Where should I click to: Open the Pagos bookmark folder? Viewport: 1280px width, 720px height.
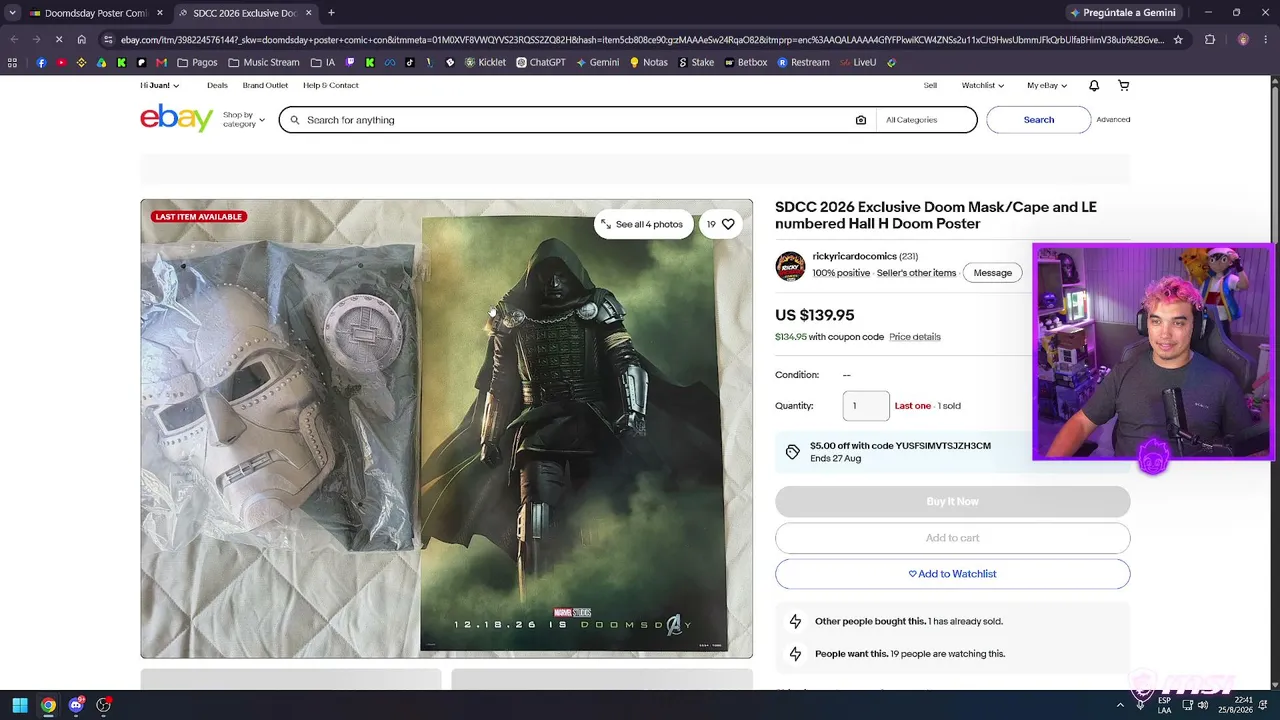(x=197, y=62)
